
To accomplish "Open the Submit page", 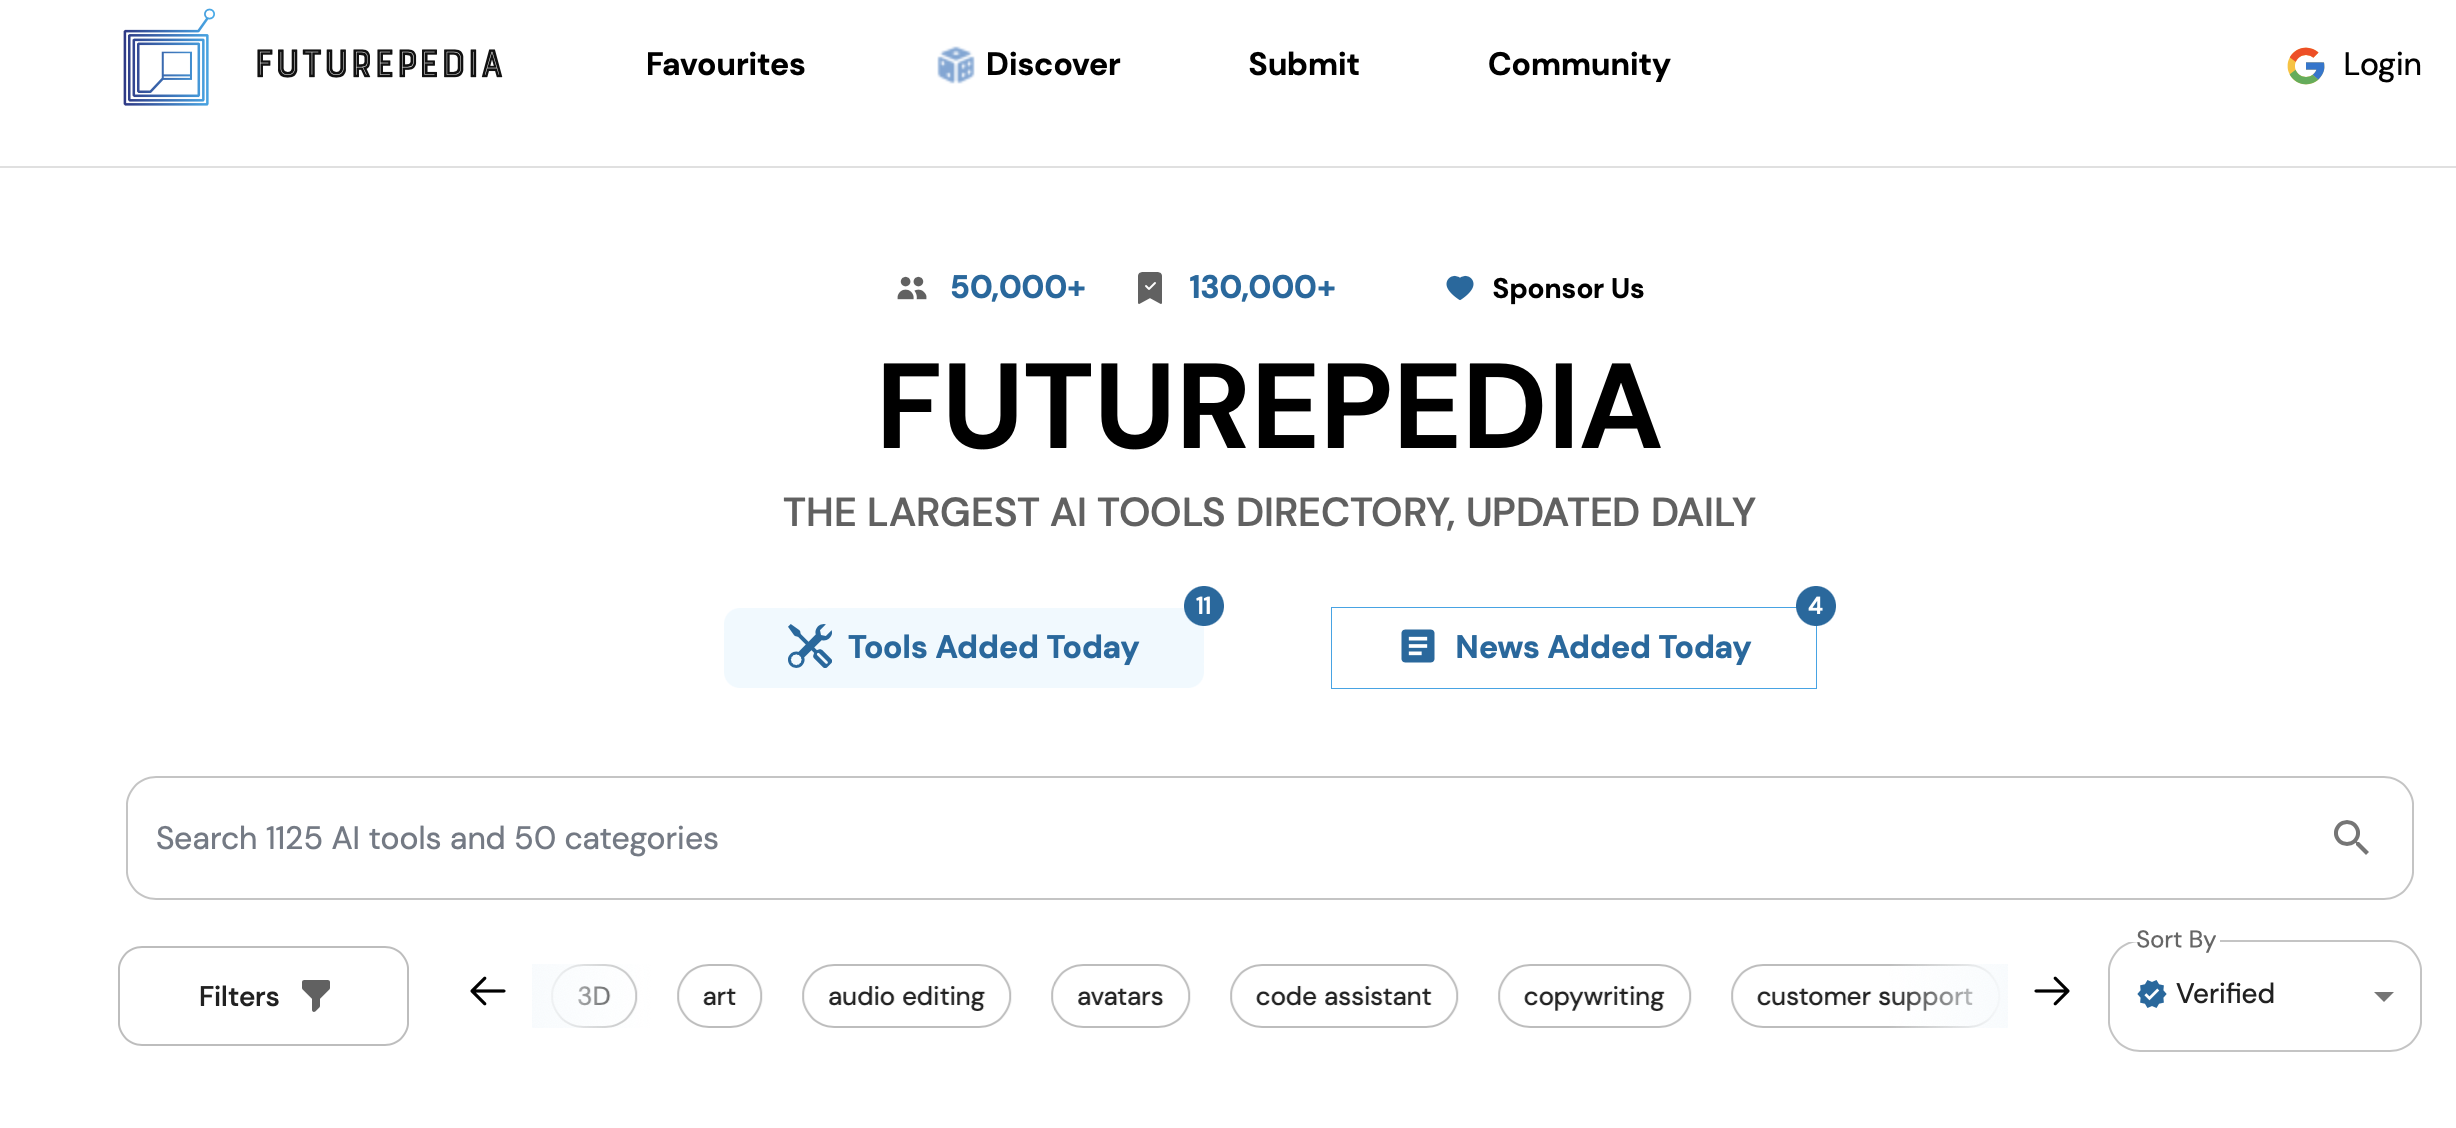I will tap(1303, 64).
